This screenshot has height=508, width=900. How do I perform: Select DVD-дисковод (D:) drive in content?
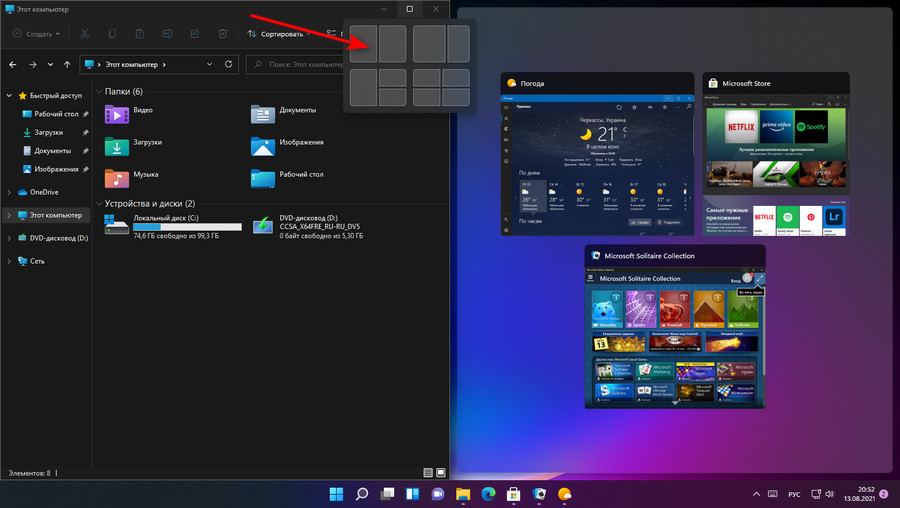click(x=308, y=227)
